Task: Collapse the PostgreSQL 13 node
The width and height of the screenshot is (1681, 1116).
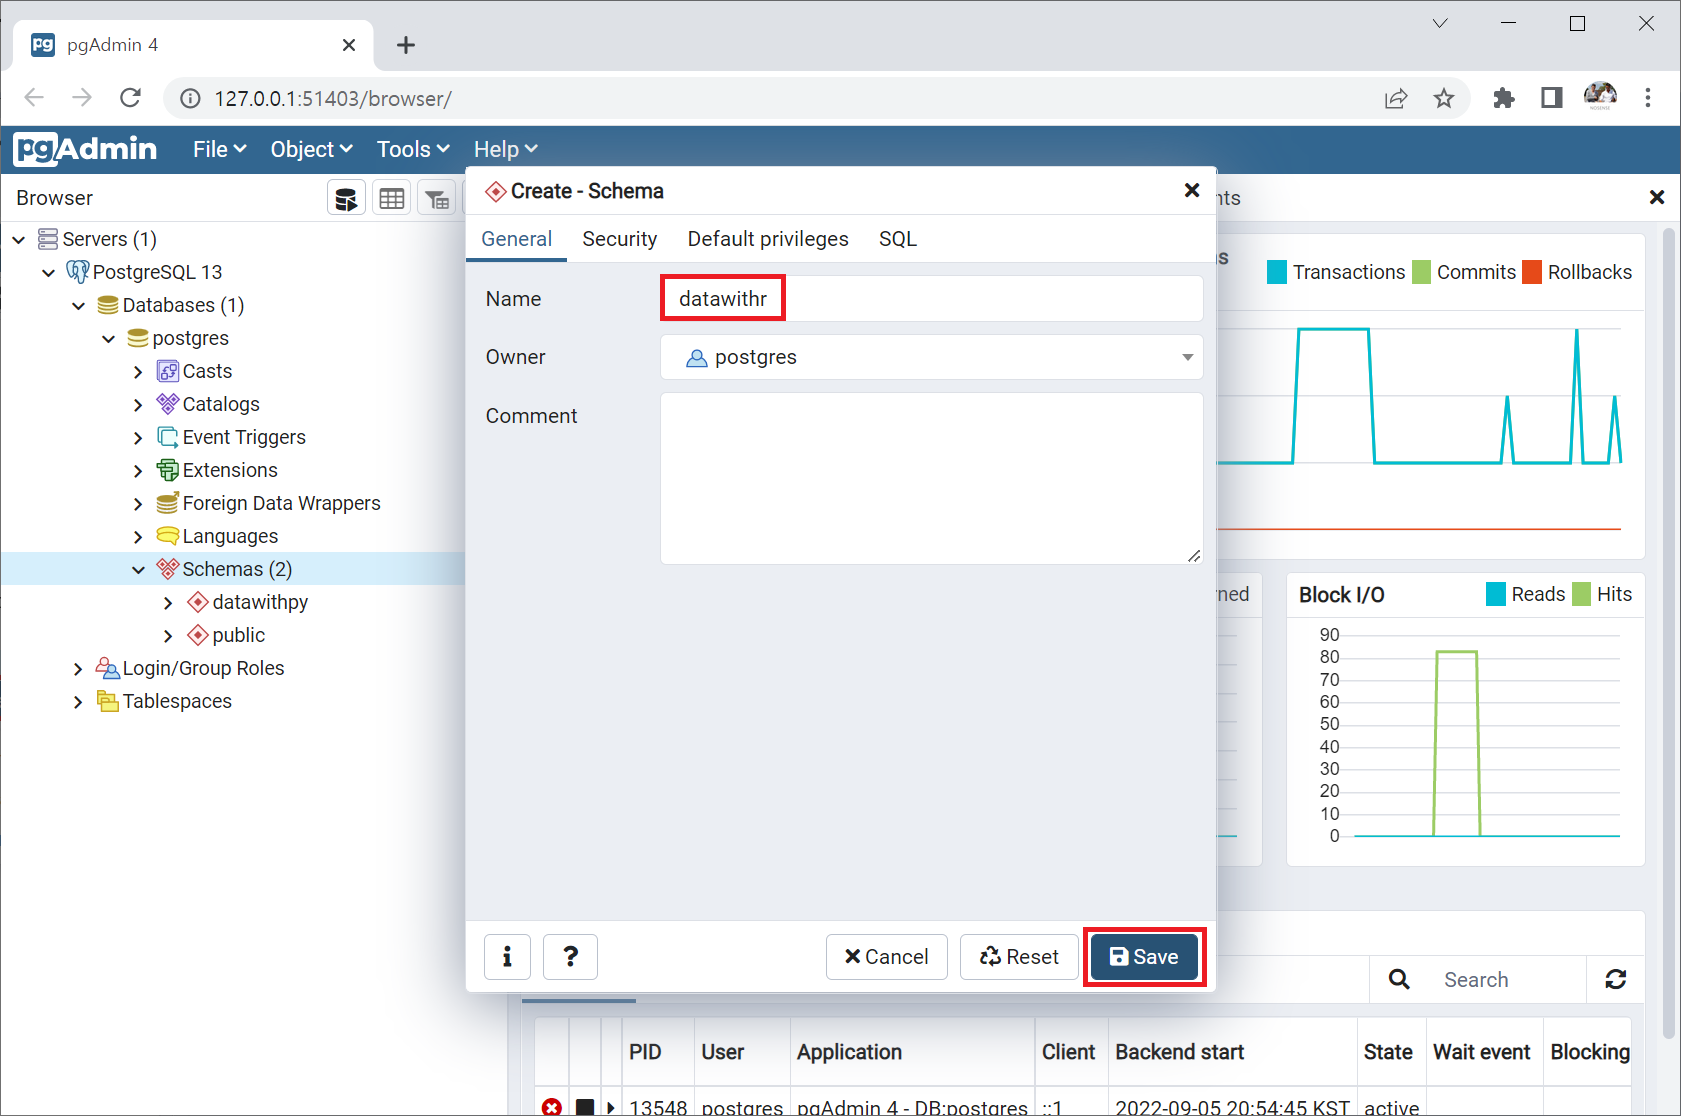Action: [x=48, y=272]
